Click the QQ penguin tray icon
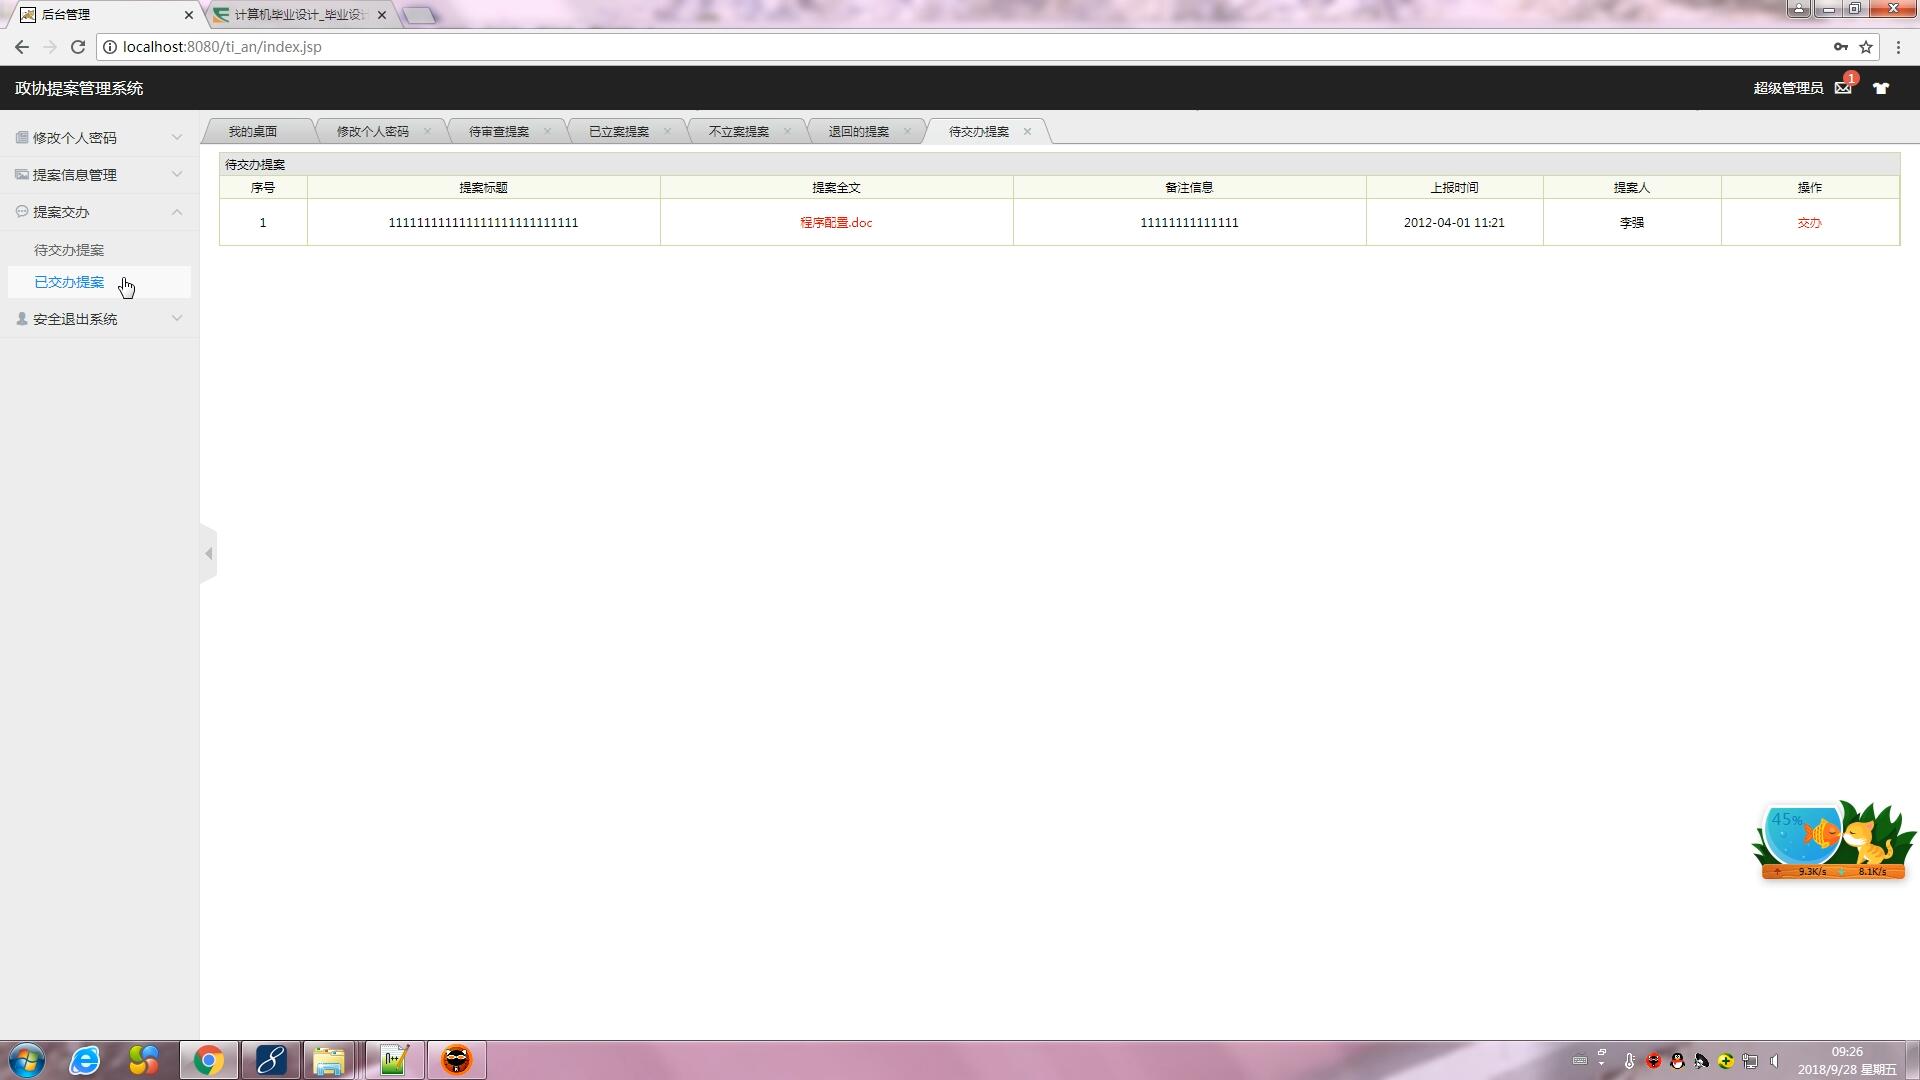Screen dimensions: 1920x1080 [1677, 1061]
